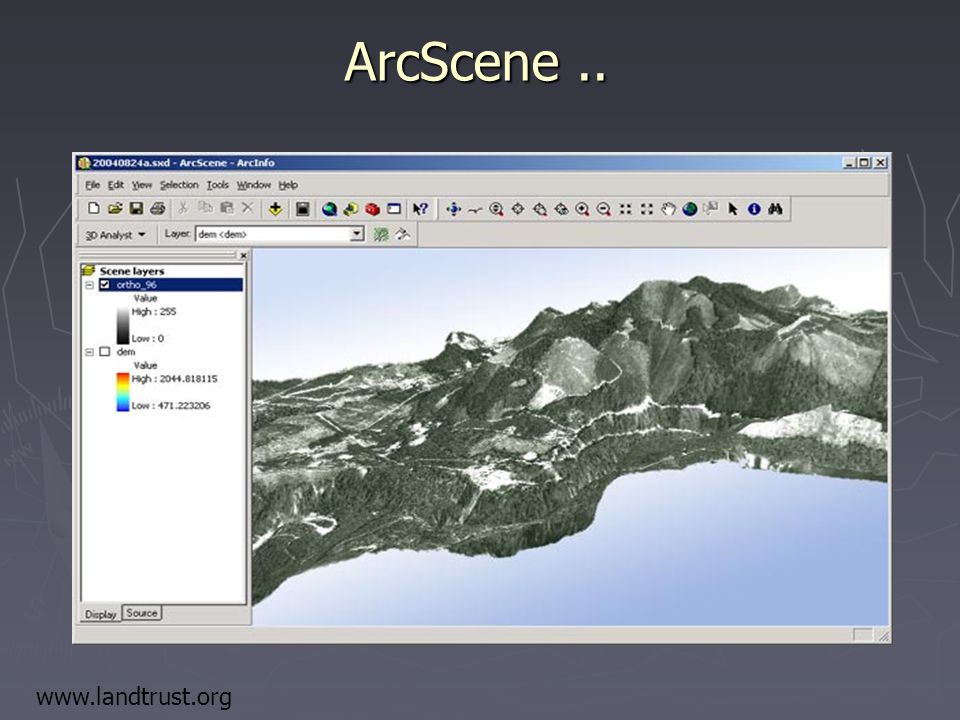Click the 'High : 255' legend text
The width and height of the screenshot is (960, 720).
point(154,312)
